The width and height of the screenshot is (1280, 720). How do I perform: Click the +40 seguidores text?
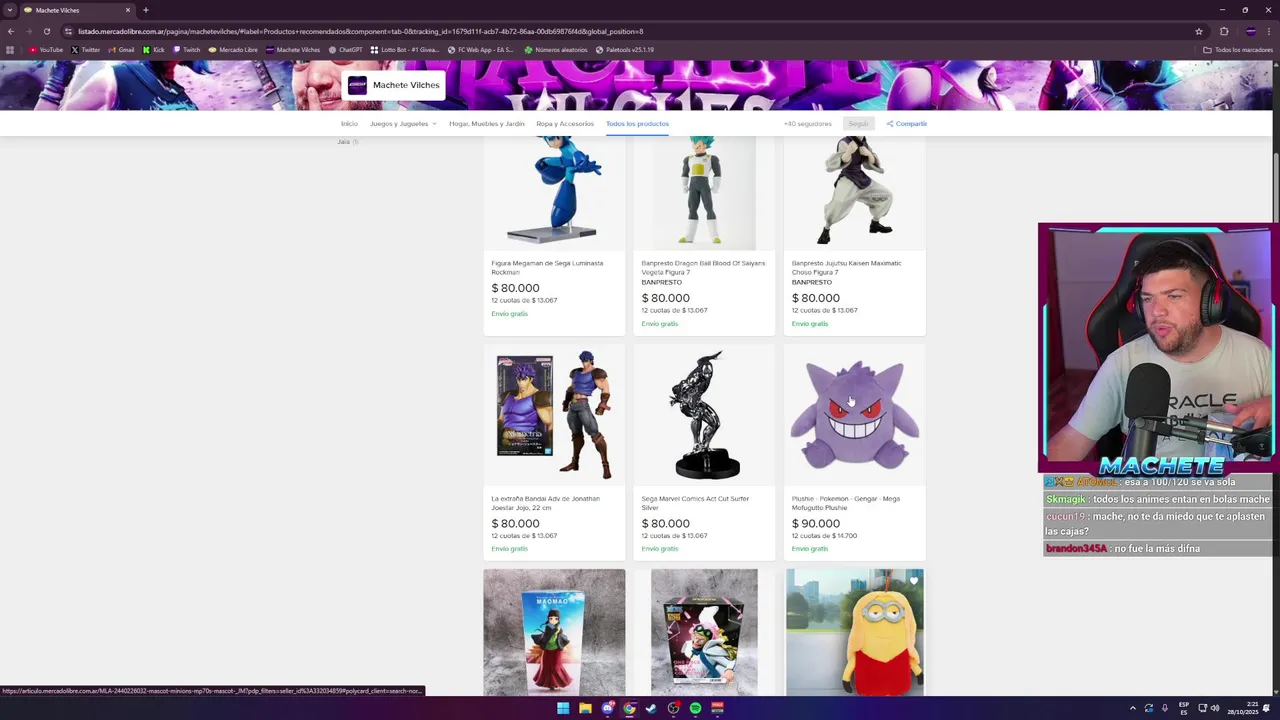pyautogui.click(x=808, y=124)
